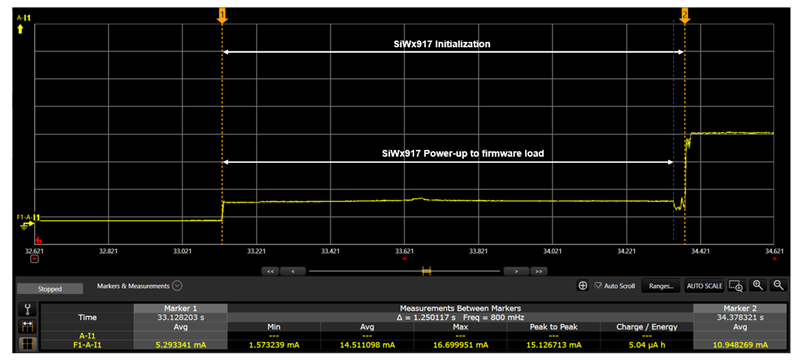Click the Max value 16.699951 mA
This screenshot has height=362, width=809.
point(460,344)
